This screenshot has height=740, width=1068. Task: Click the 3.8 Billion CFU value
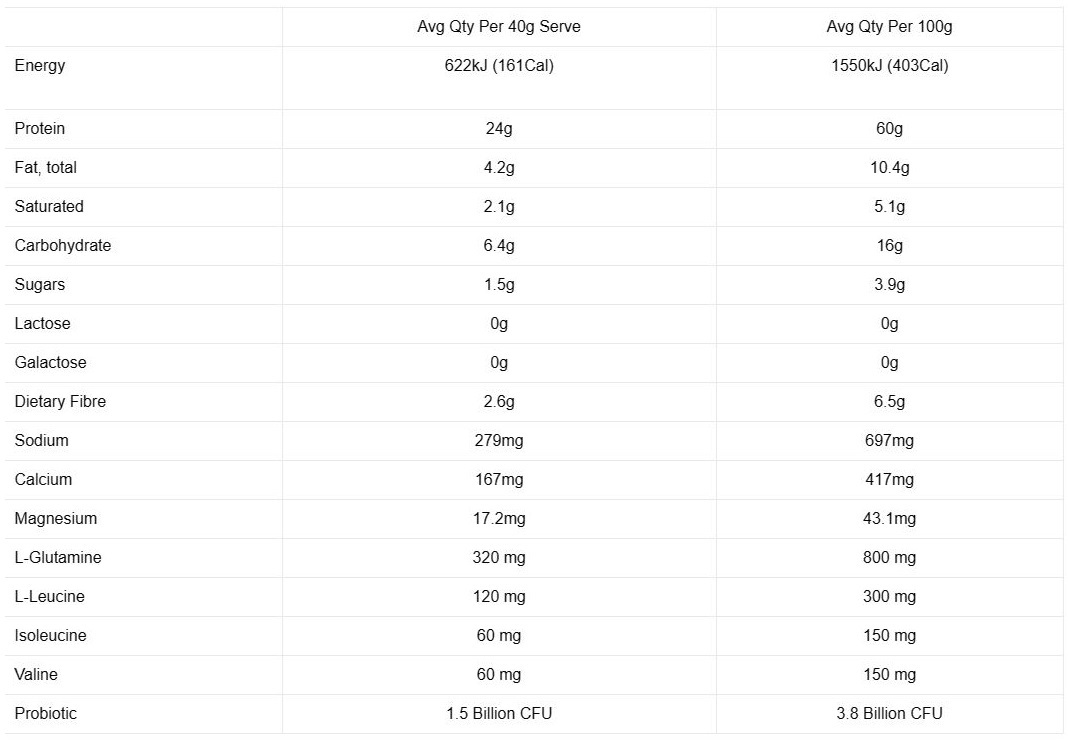coord(889,713)
